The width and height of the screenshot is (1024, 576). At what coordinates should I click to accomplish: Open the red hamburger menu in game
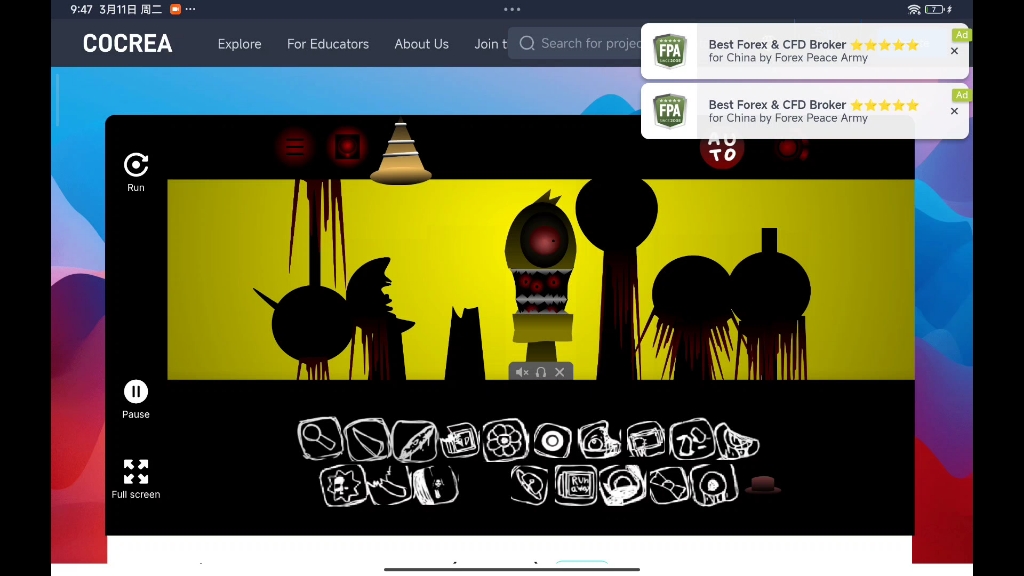tap(295, 146)
